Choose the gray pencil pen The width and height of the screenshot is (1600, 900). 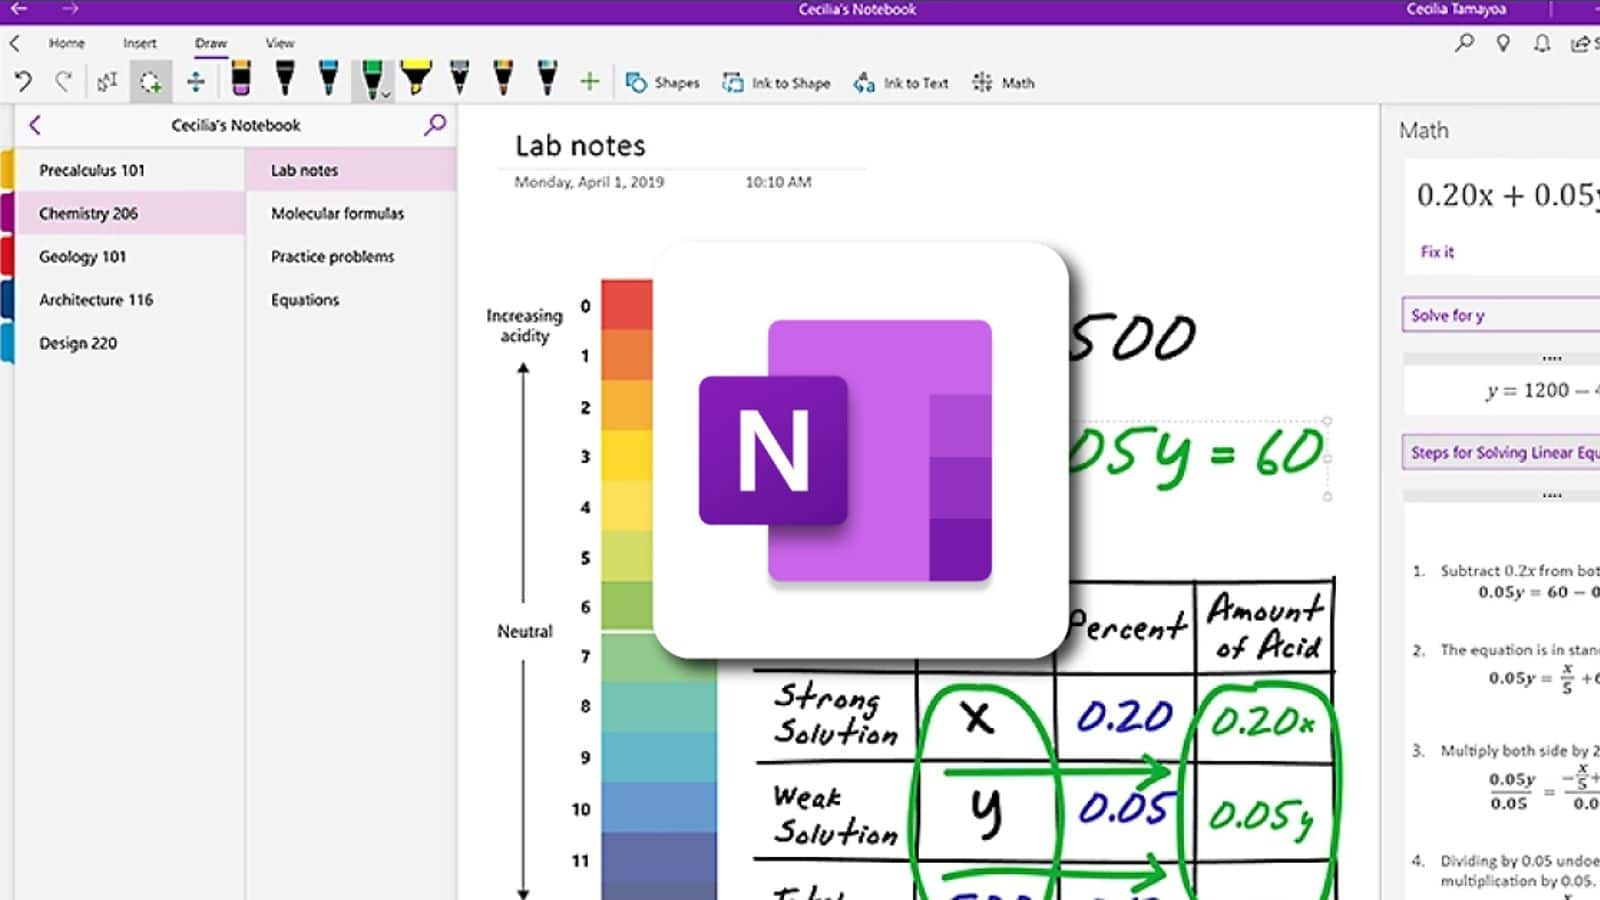pos(459,78)
